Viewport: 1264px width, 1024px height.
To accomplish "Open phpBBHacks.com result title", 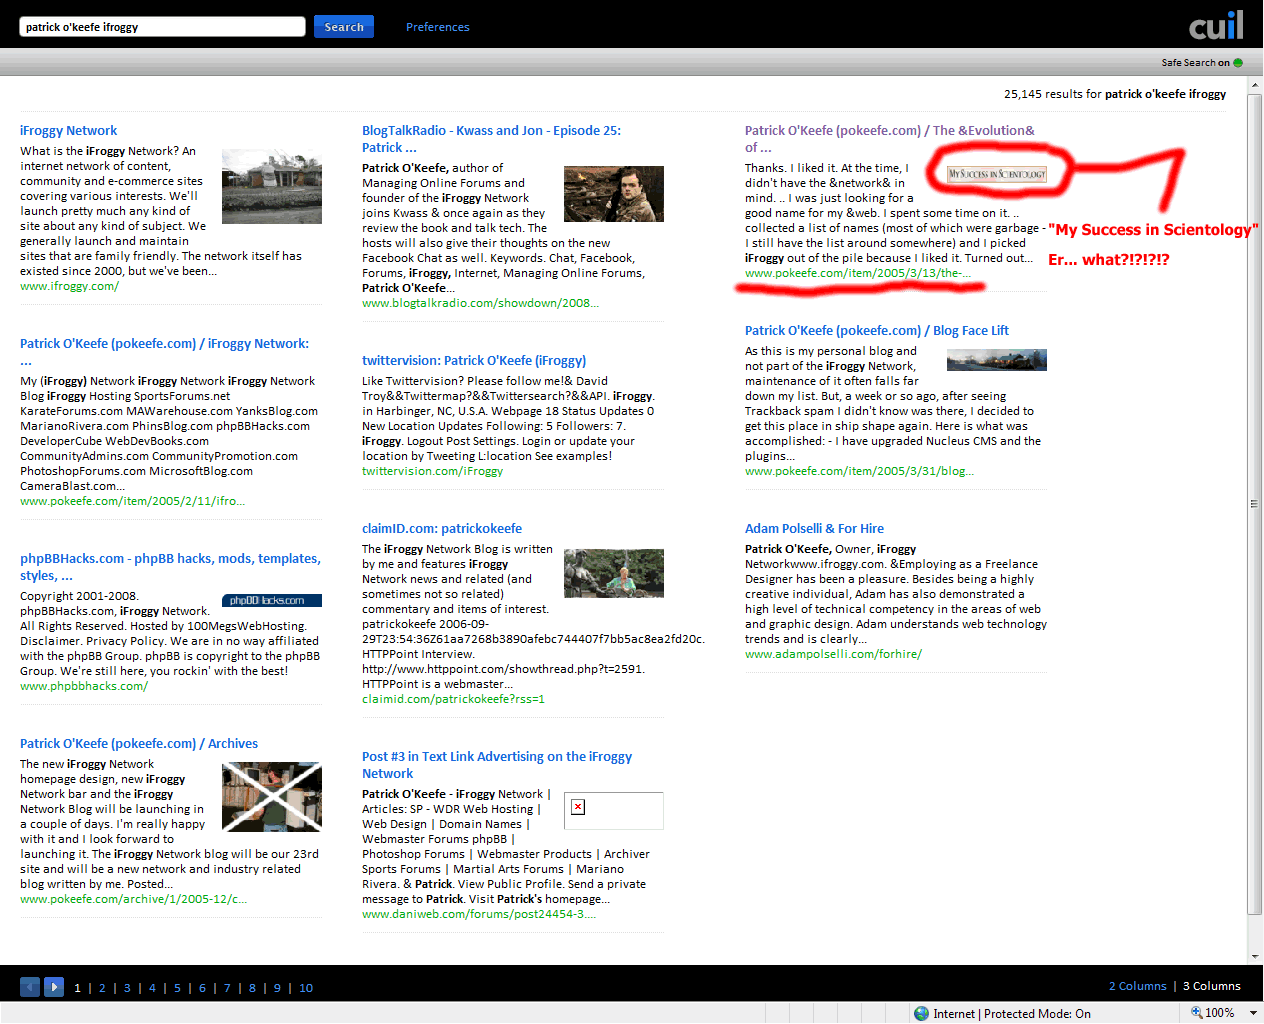I will [x=170, y=567].
